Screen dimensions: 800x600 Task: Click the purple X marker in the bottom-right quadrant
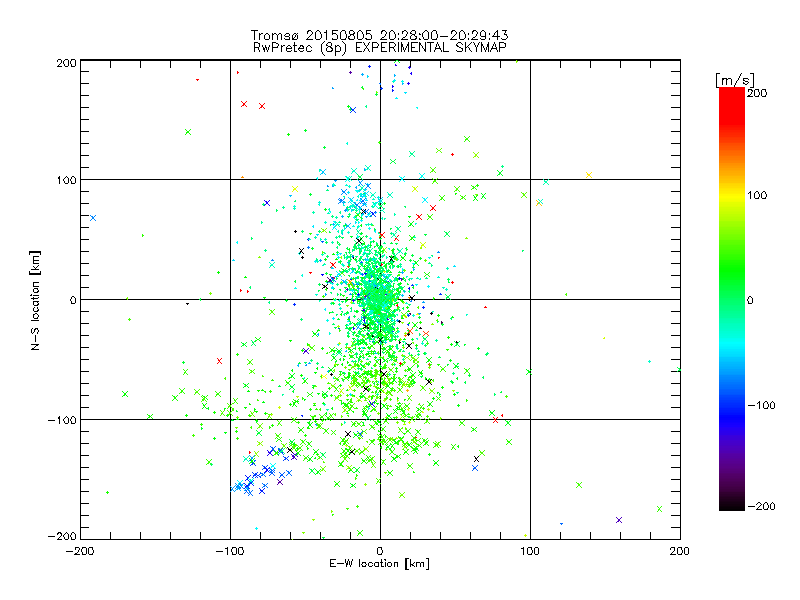[x=619, y=520]
